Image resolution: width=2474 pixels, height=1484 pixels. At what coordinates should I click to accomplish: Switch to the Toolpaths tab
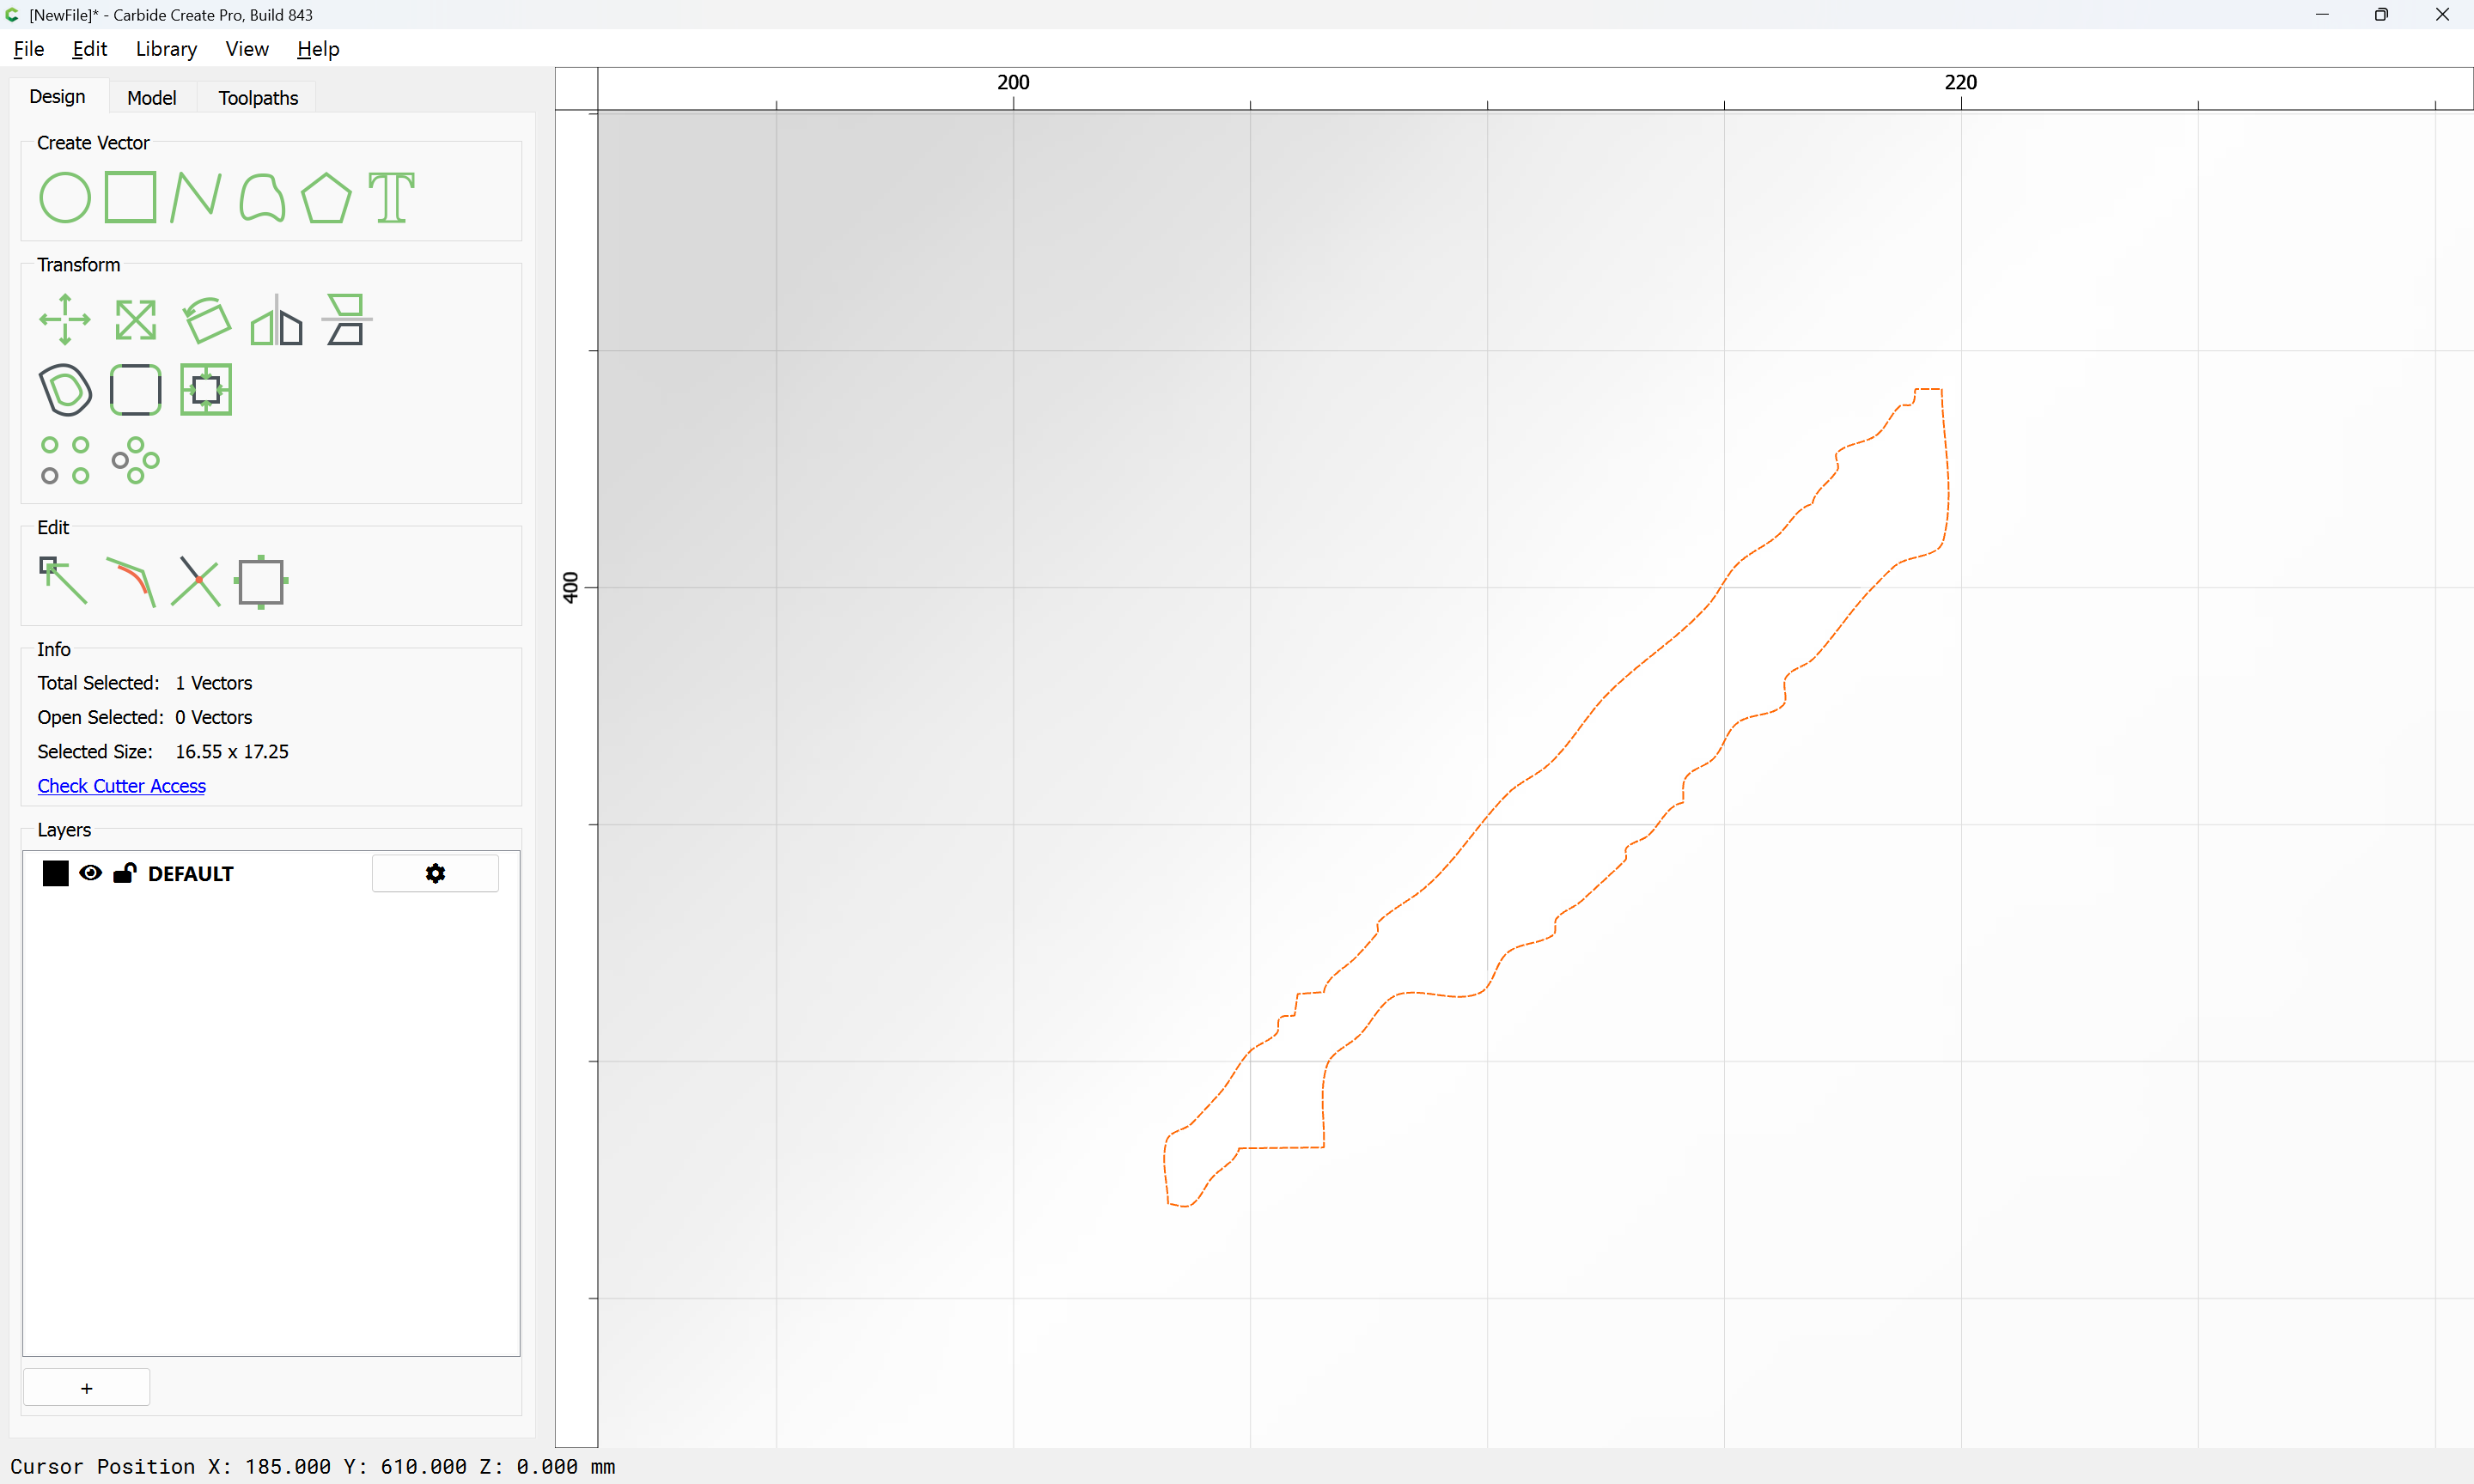coord(258,98)
